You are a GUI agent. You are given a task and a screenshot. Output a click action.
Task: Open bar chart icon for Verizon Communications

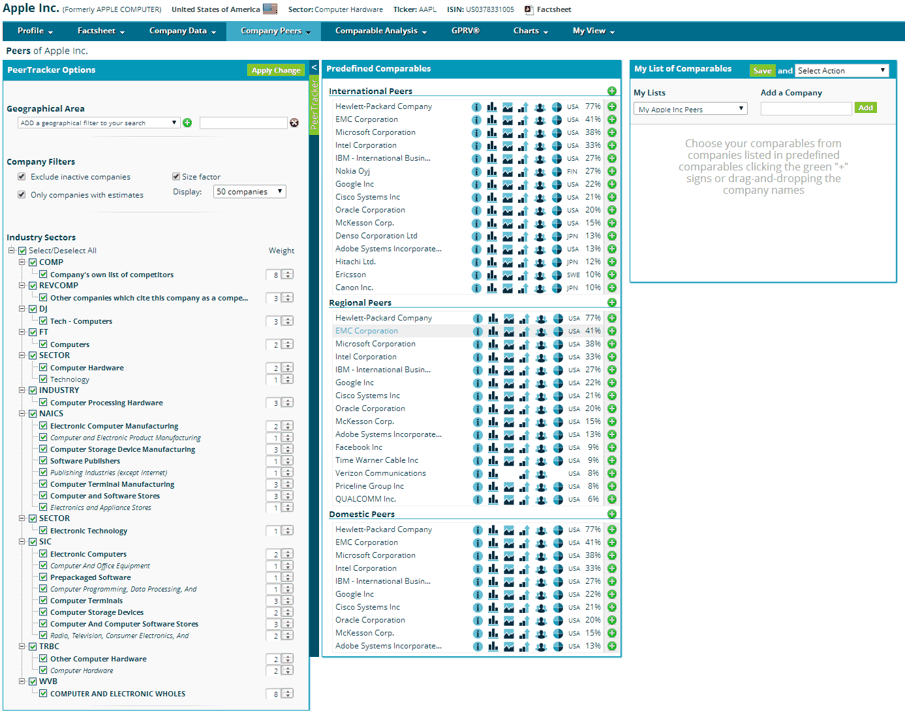(x=493, y=474)
